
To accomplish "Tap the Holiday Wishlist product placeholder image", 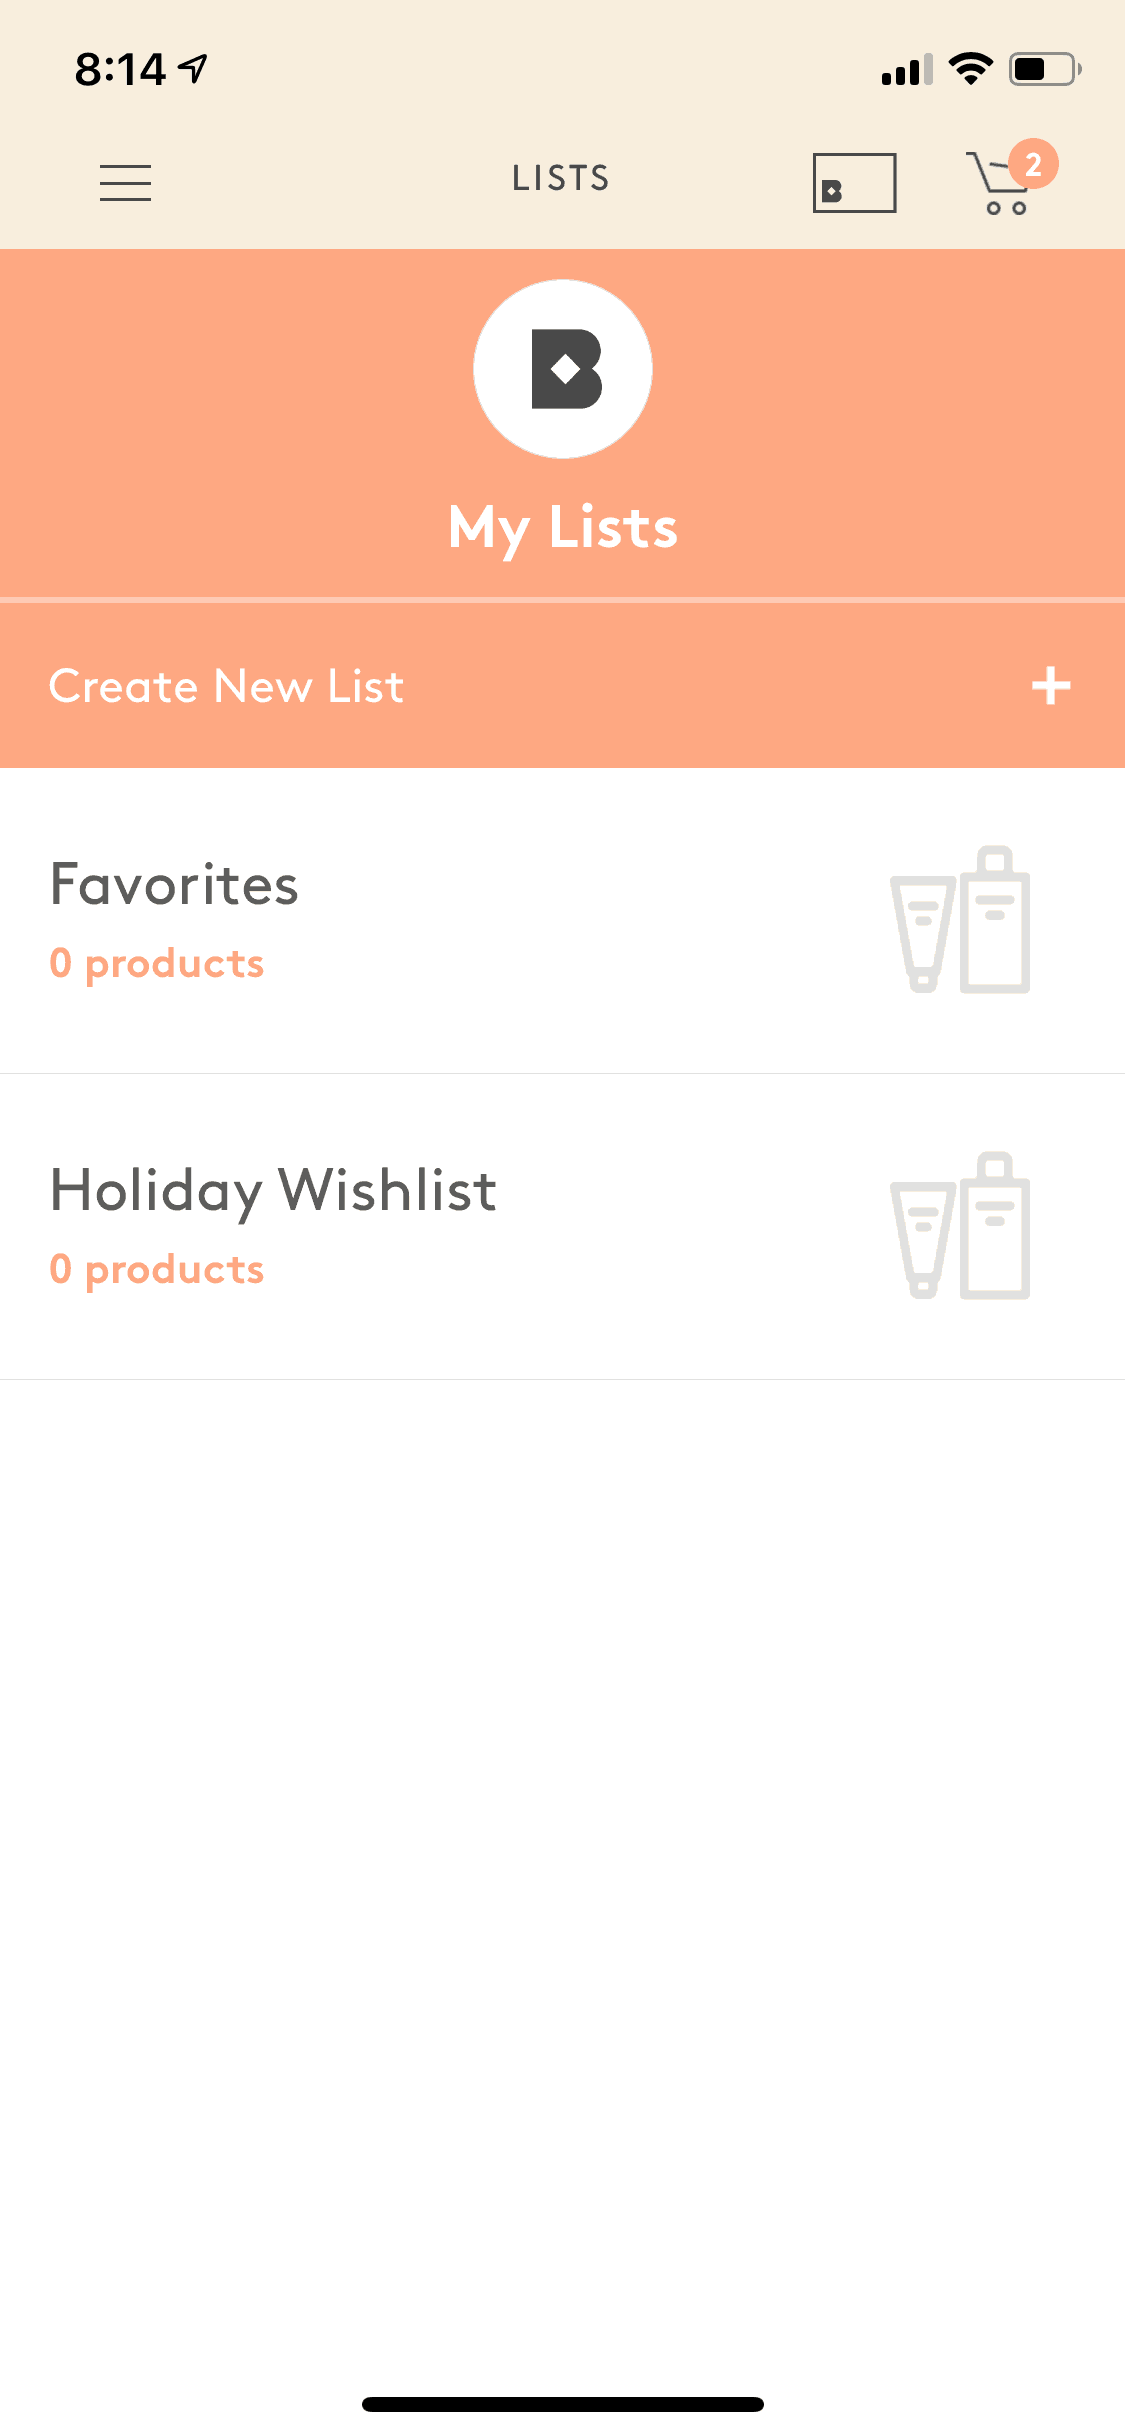I will 960,1226.
